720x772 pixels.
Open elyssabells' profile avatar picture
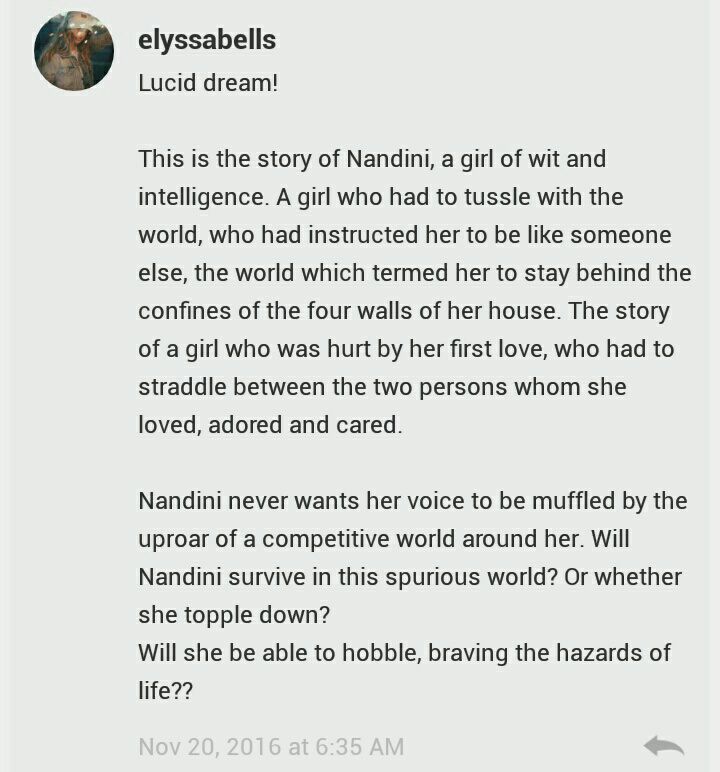[74, 51]
